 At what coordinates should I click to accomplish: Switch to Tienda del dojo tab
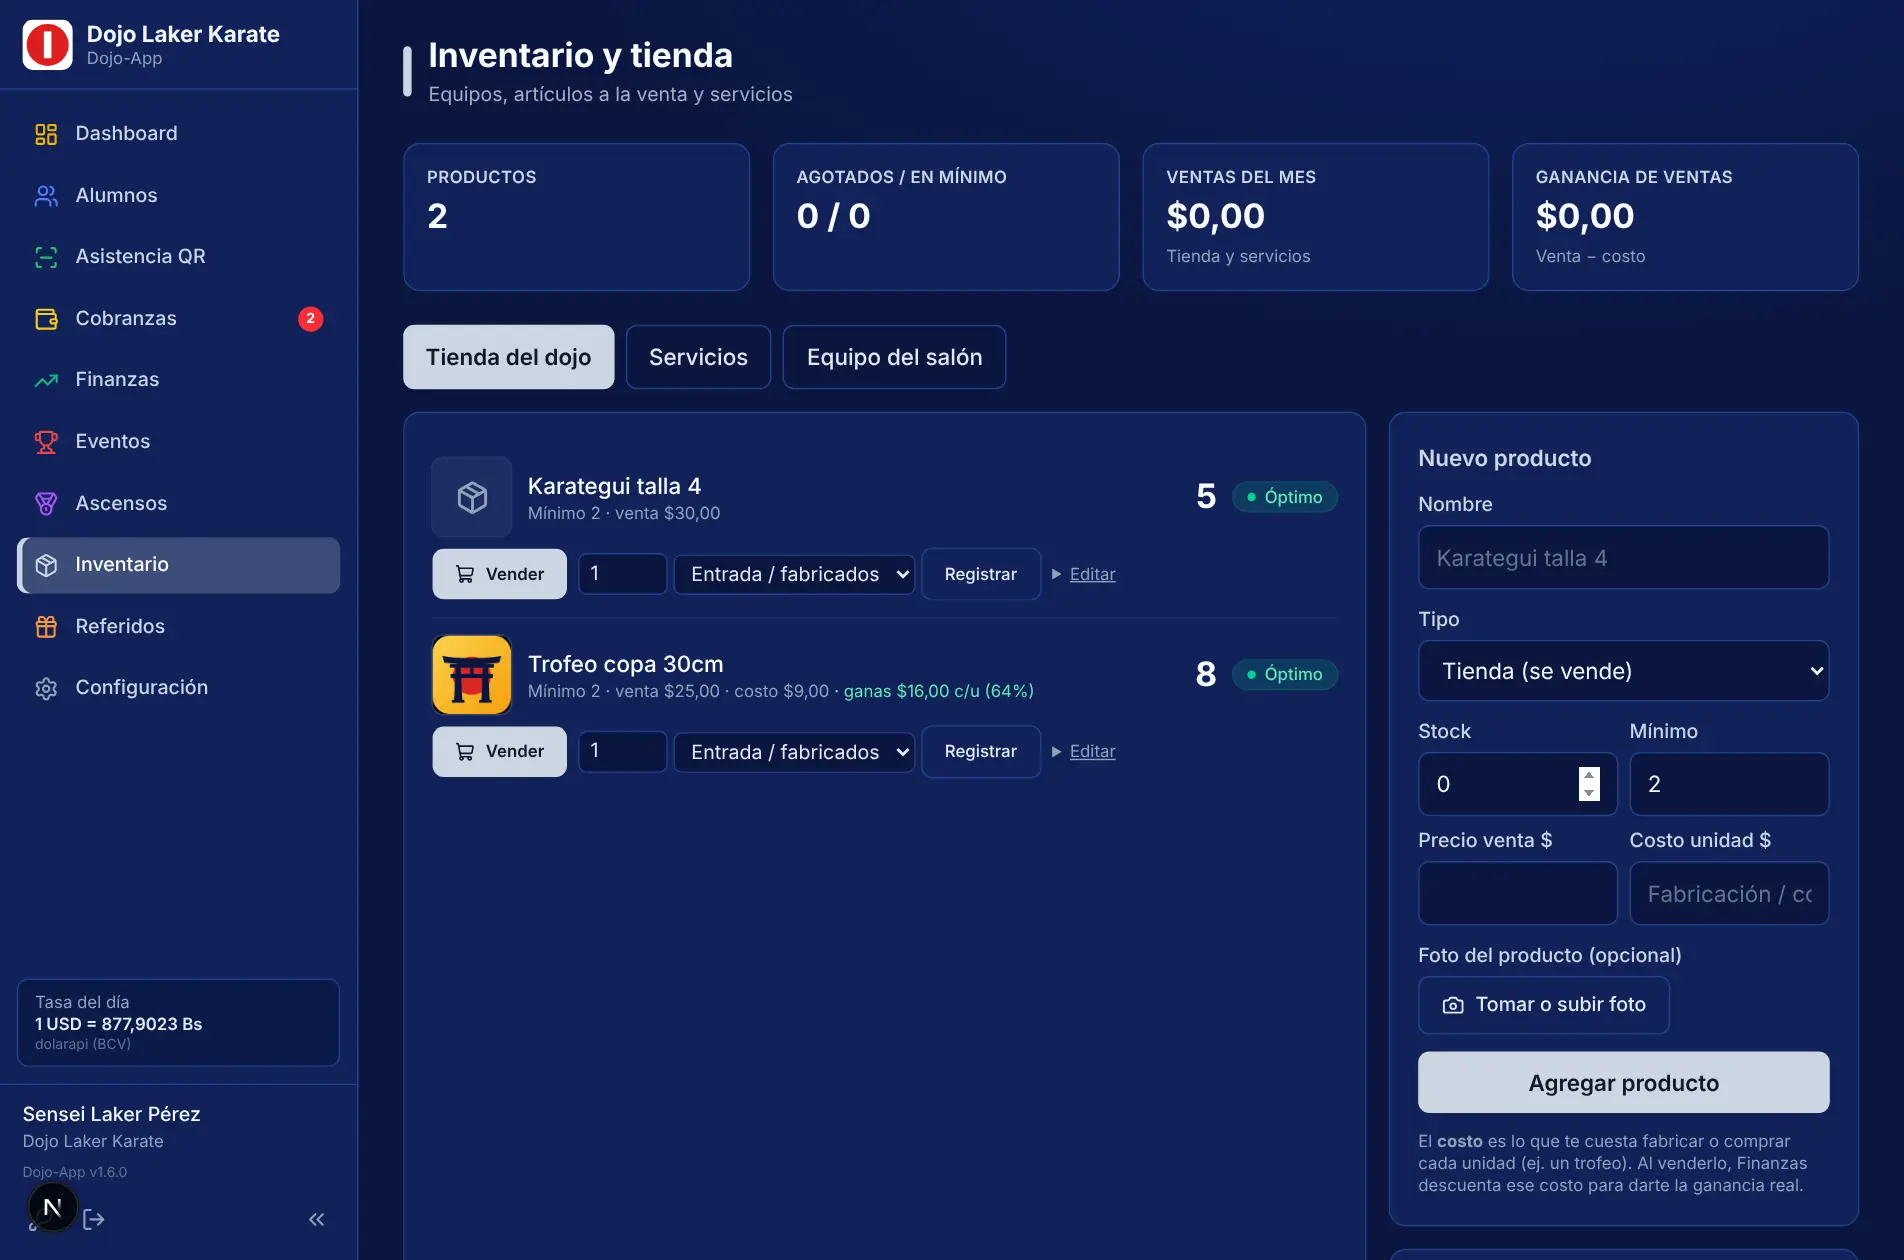[509, 357]
